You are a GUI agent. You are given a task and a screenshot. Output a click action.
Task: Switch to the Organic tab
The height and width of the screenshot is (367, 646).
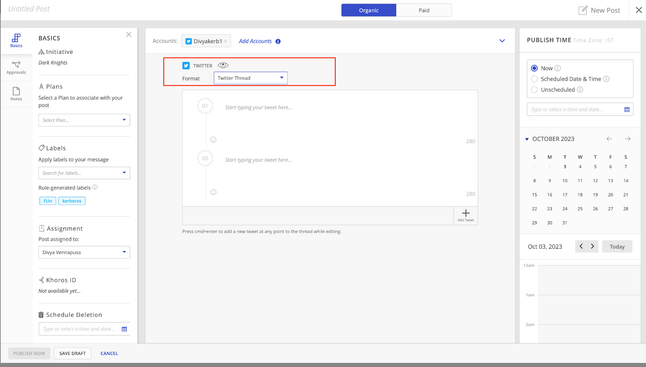(x=369, y=10)
